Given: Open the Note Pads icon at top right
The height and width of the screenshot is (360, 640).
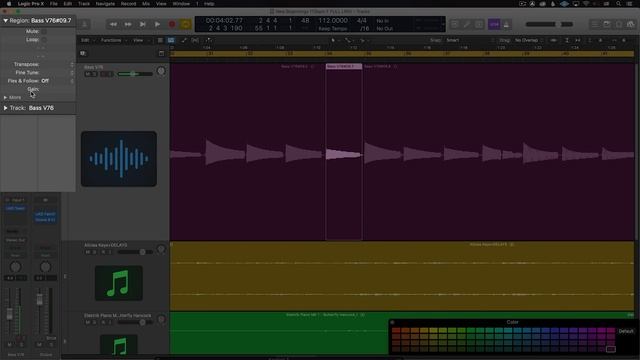Looking at the screenshot, I should click(x=607, y=24).
